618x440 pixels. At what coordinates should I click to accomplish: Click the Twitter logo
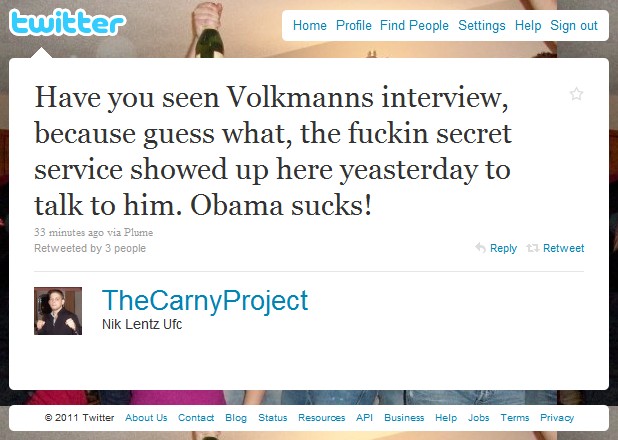pyautogui.click(x=67, y=22)
